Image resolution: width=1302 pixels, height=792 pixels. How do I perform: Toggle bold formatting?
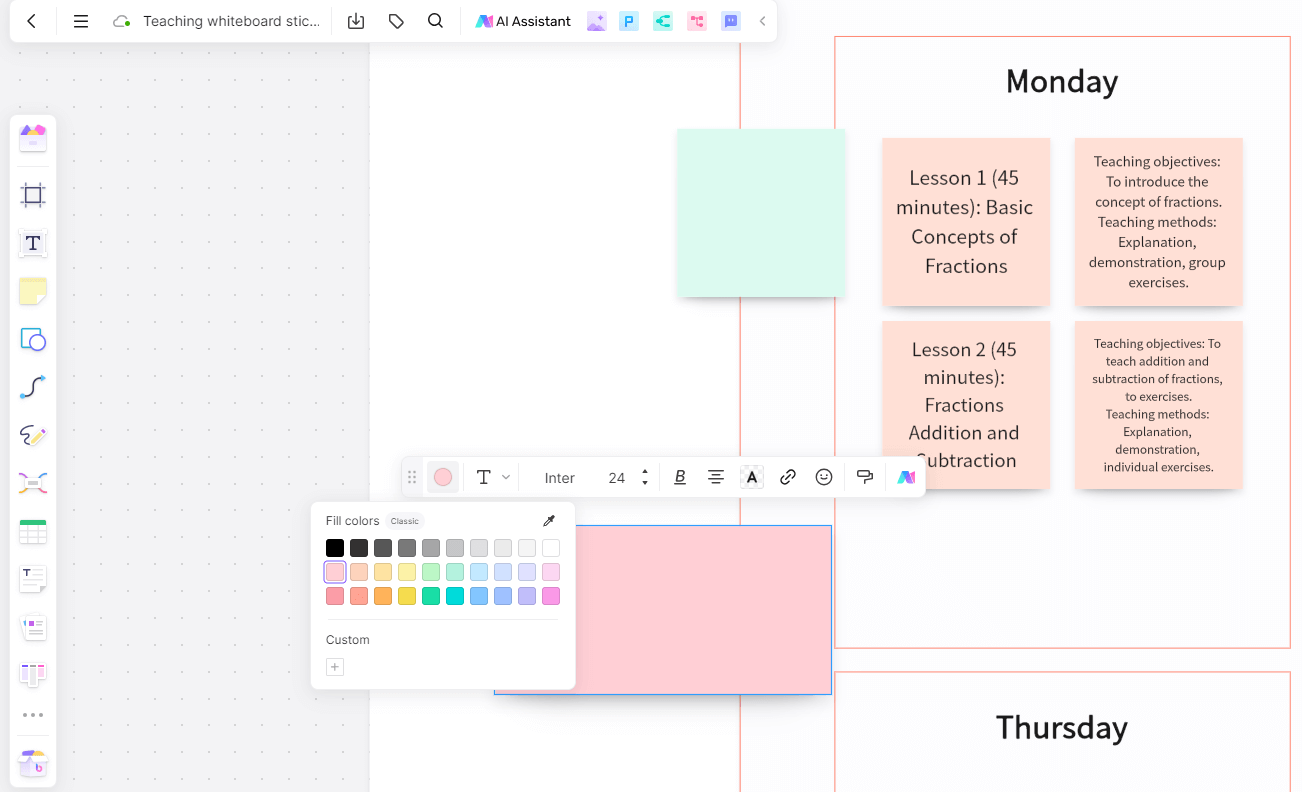point(680,477)
